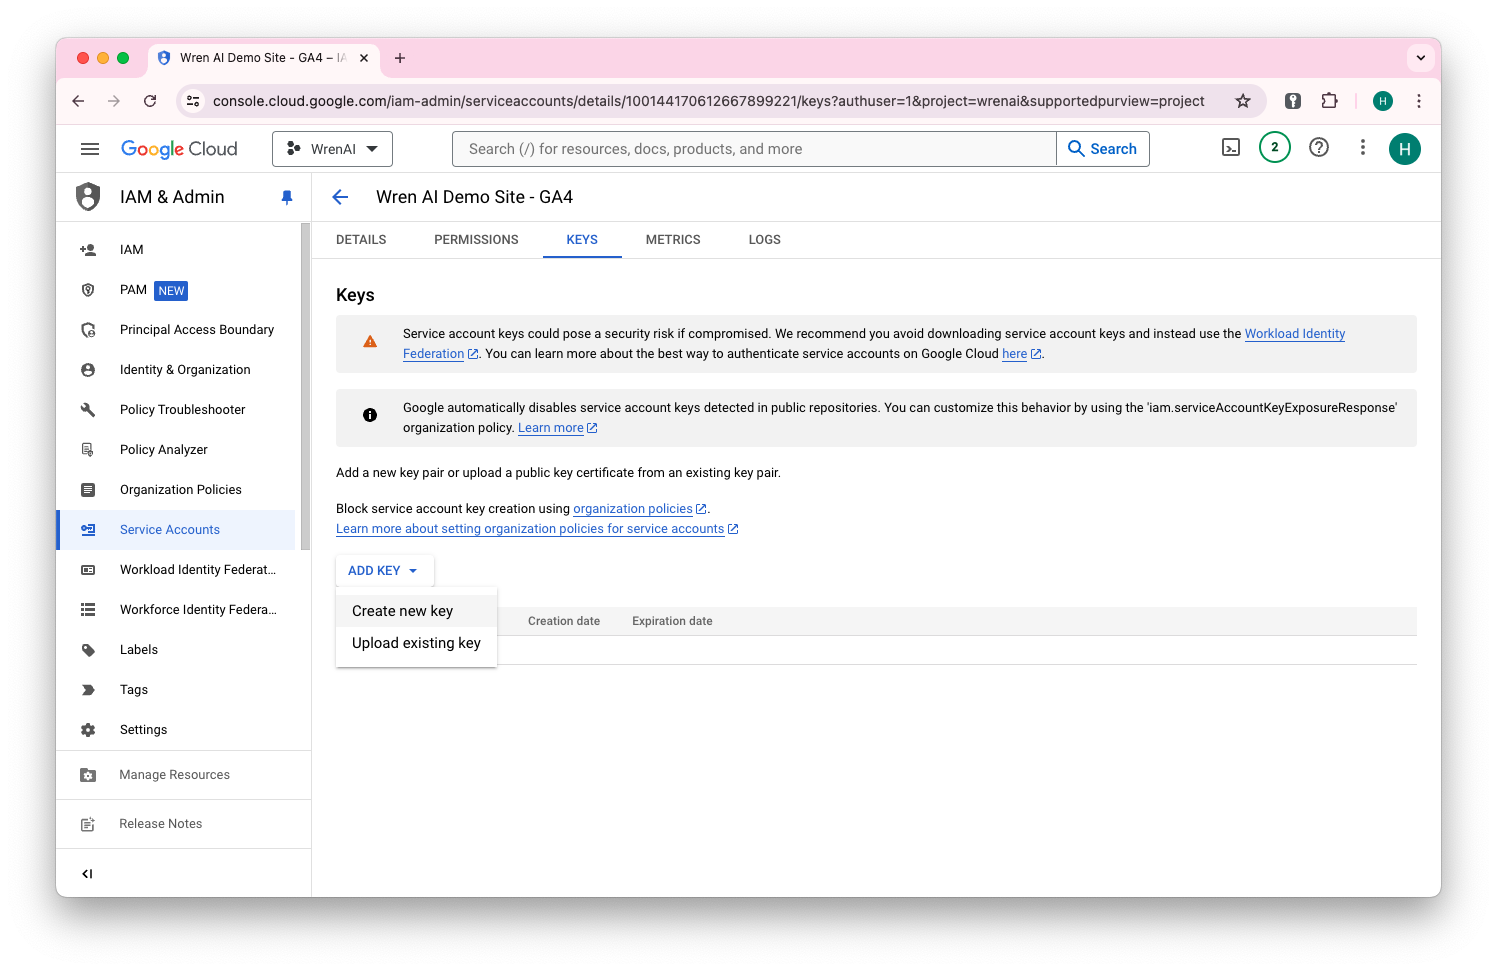Open Workload Identity Federation sidebar item
This screenshot has height=971, width=1497.
click(176, 570)
